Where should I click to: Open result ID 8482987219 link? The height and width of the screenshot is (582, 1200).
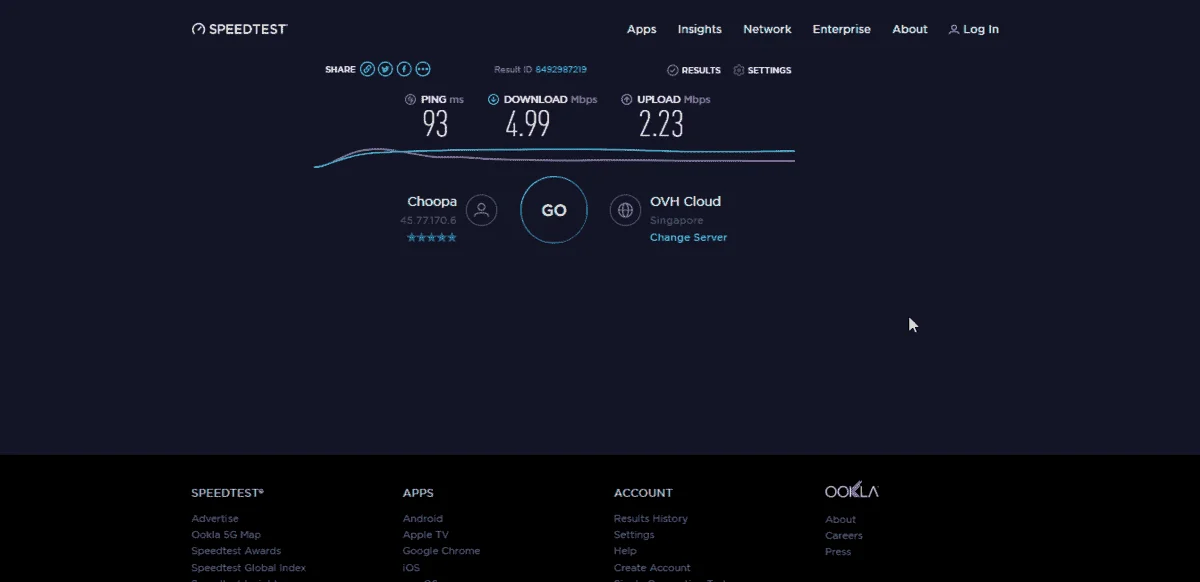click(x=561, y=69)
